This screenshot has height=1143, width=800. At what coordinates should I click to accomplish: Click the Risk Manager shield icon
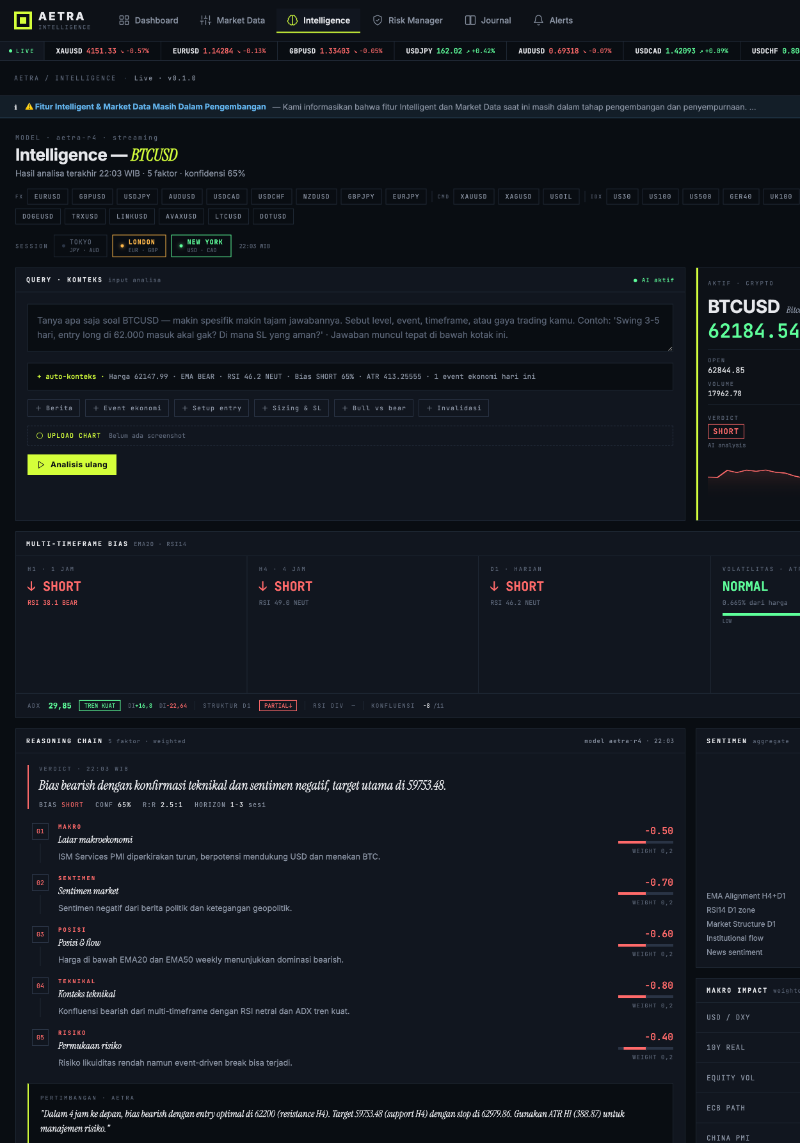point(377,20)
